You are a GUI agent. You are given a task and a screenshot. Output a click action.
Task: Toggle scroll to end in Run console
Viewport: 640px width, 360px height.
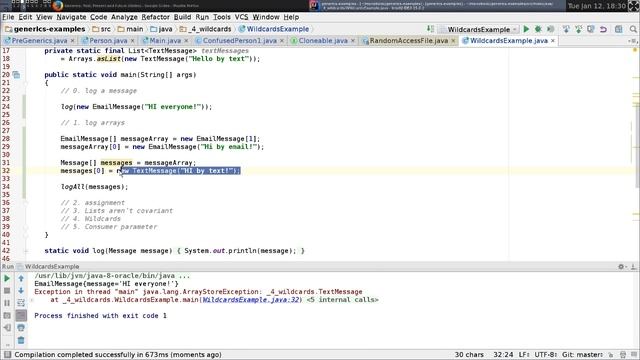[21, 316]
